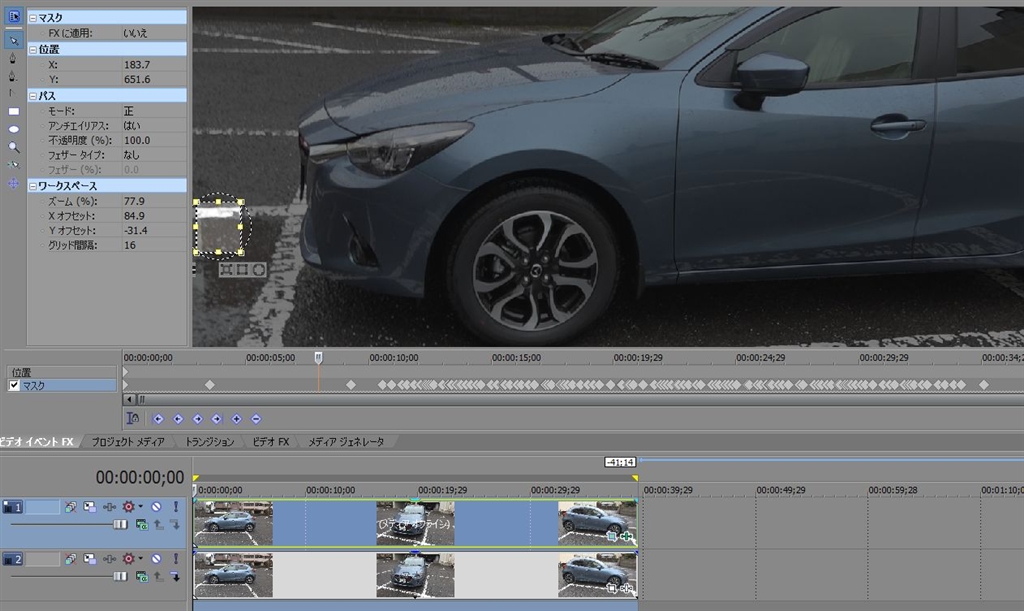Open Track Motion on track 1
Image resolution: width=1024 pixels, height=611 pixels.
pyautogui.click(x=90, y=507)
